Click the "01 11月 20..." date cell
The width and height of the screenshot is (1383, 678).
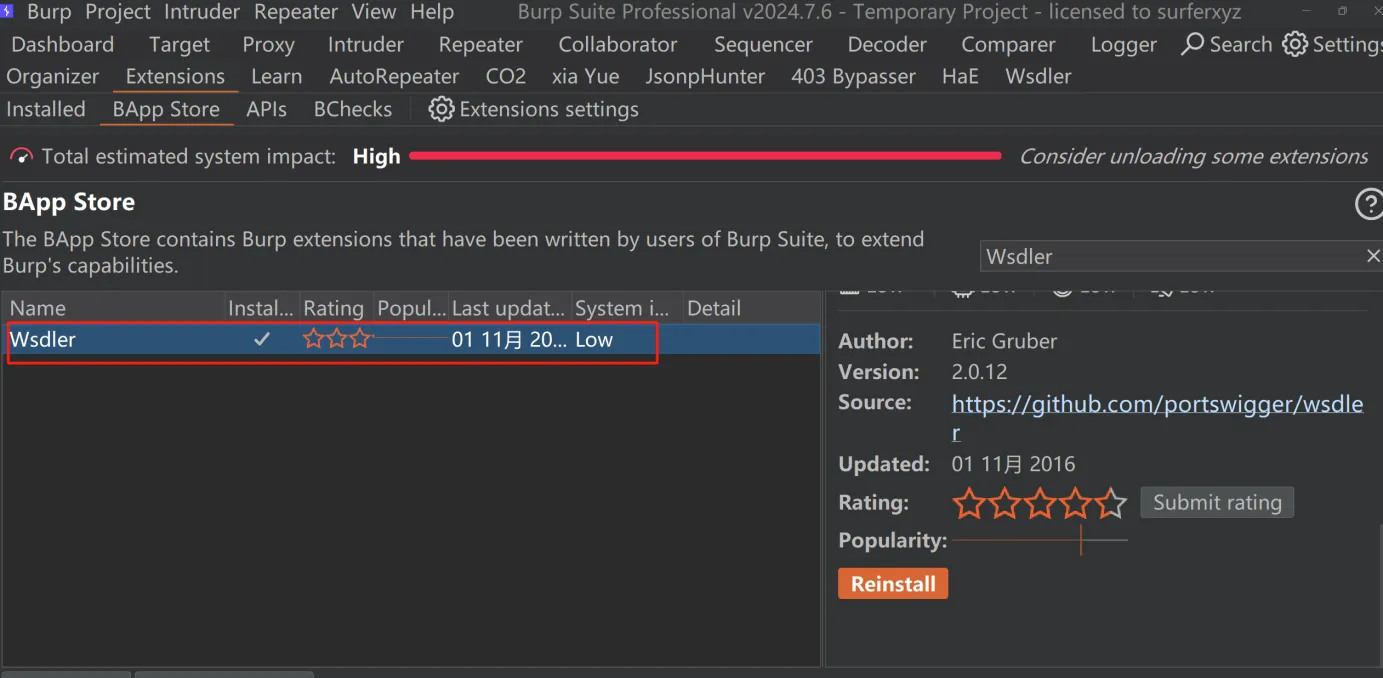[x=509, y=340]
